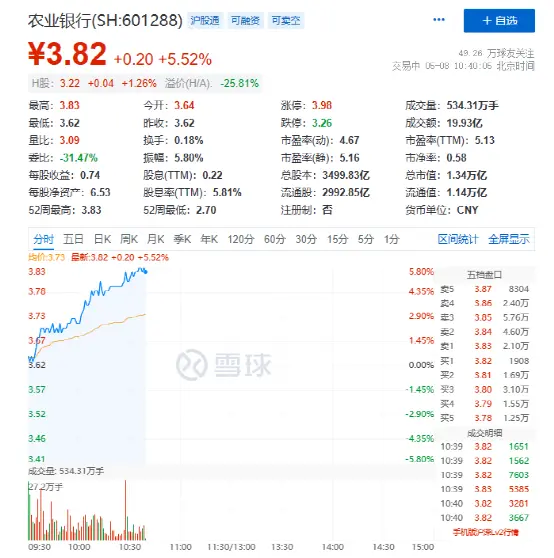This screenshot has height=558, width=554.
Task: Click the 市盈率(TTM) value 5.13
Action: pos(485,140)
